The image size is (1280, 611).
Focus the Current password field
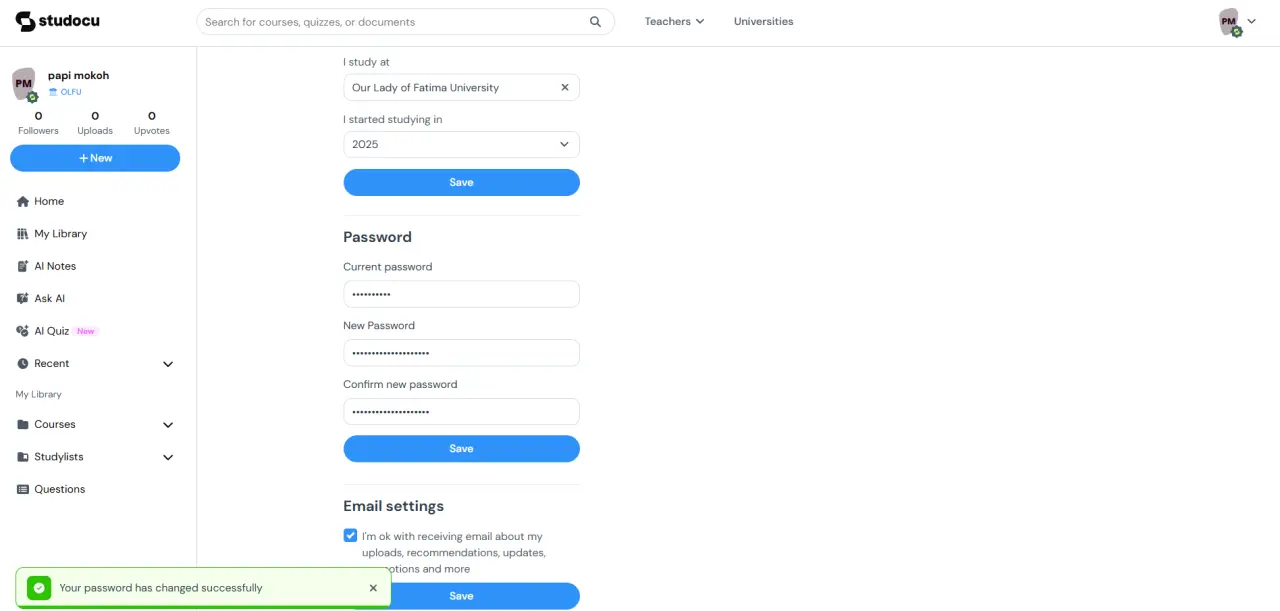pos(461,294)
